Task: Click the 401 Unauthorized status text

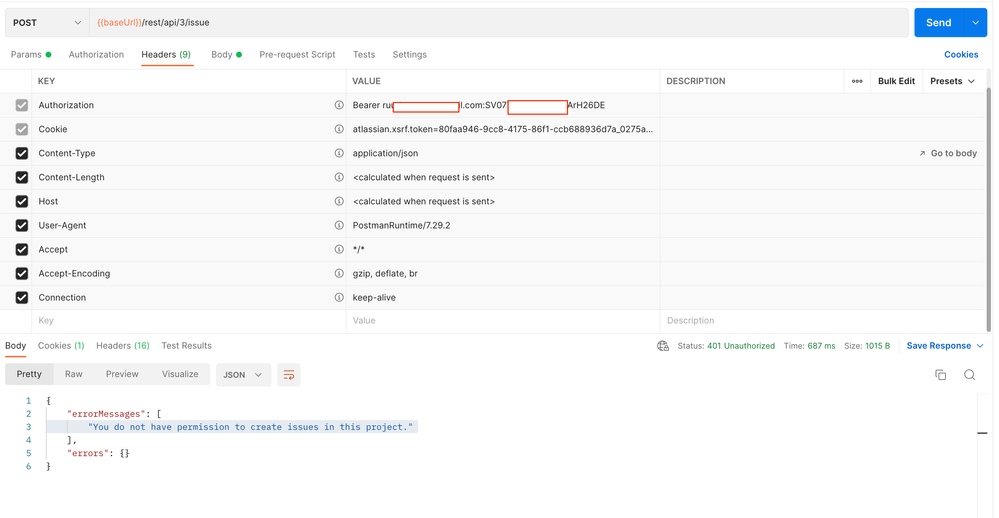Action: coord(740,346)
